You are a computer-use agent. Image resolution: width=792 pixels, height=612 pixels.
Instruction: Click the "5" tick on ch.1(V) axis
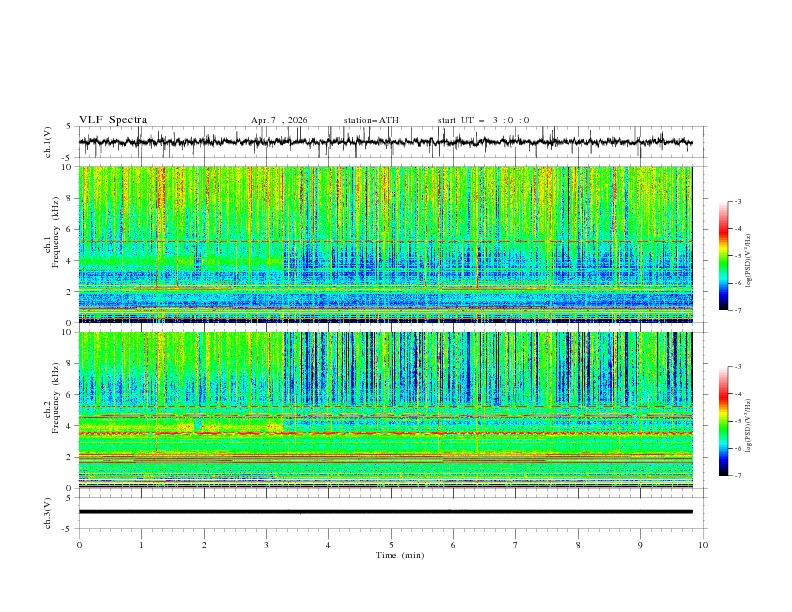coord(69,127)
